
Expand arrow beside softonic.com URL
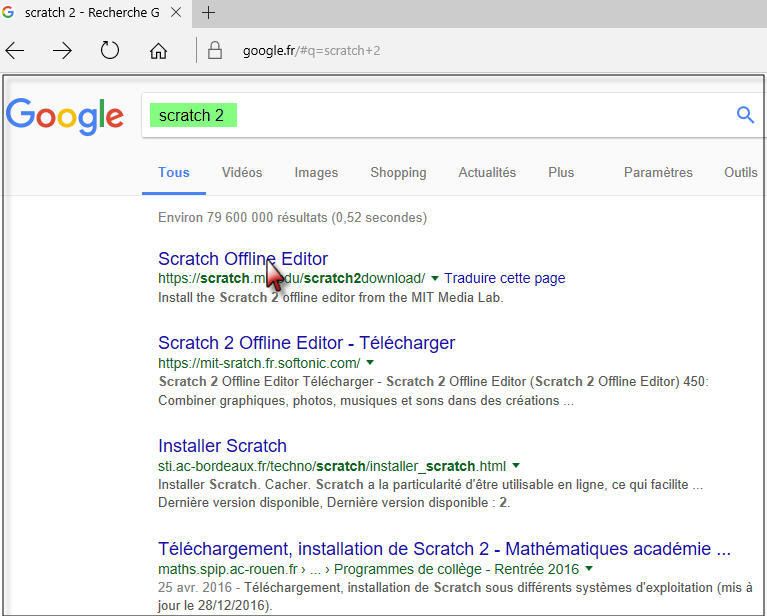[370, 363]
